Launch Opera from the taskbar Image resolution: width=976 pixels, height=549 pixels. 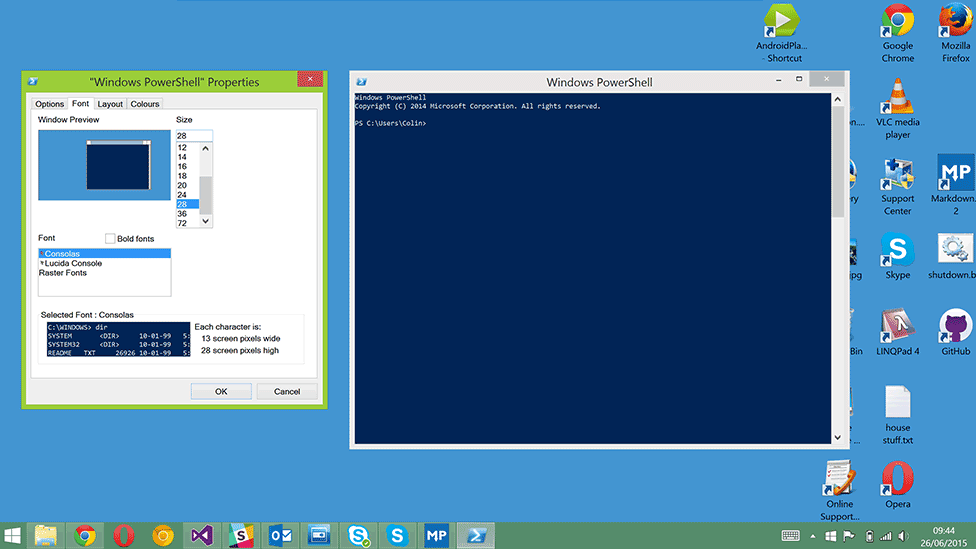click(x=124, y=535)
